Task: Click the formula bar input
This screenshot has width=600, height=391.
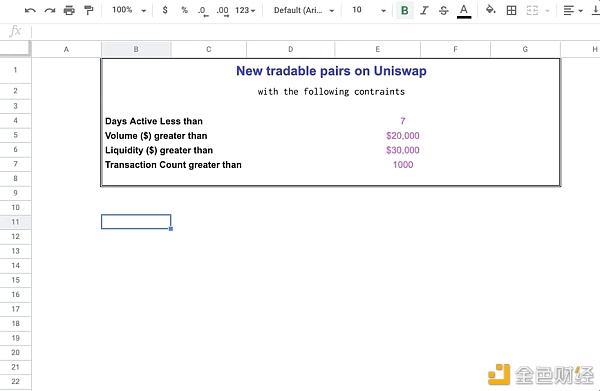Action: 316,31
